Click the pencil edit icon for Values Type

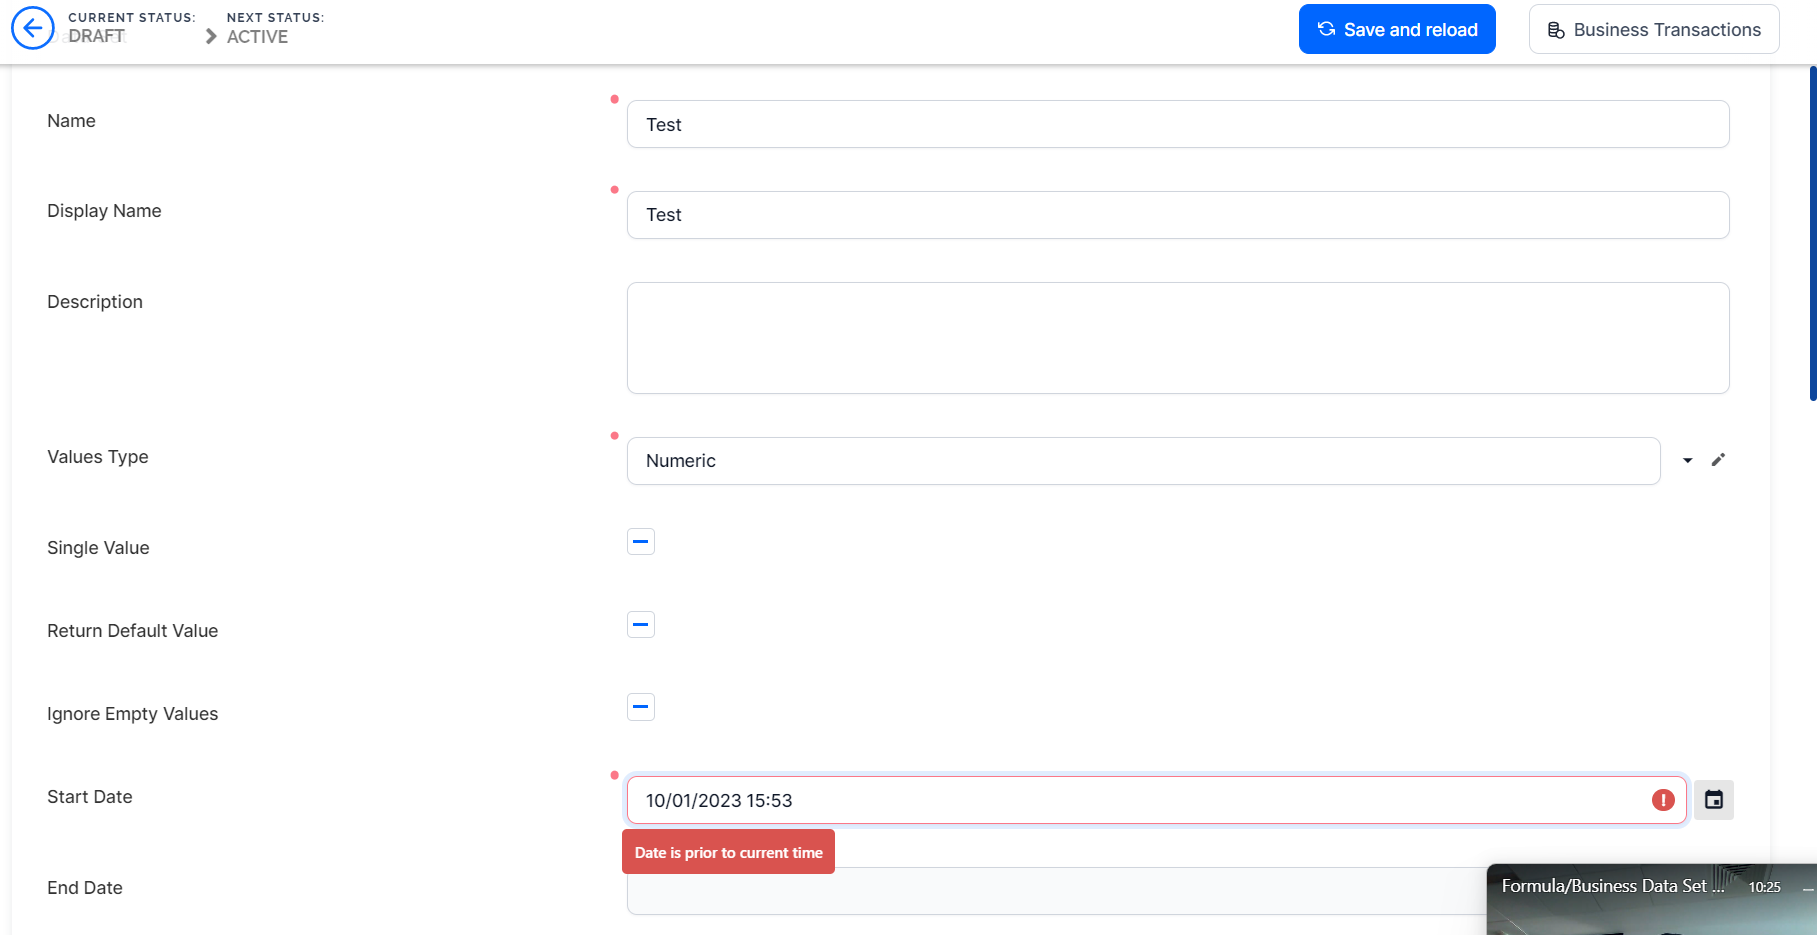1718,460
